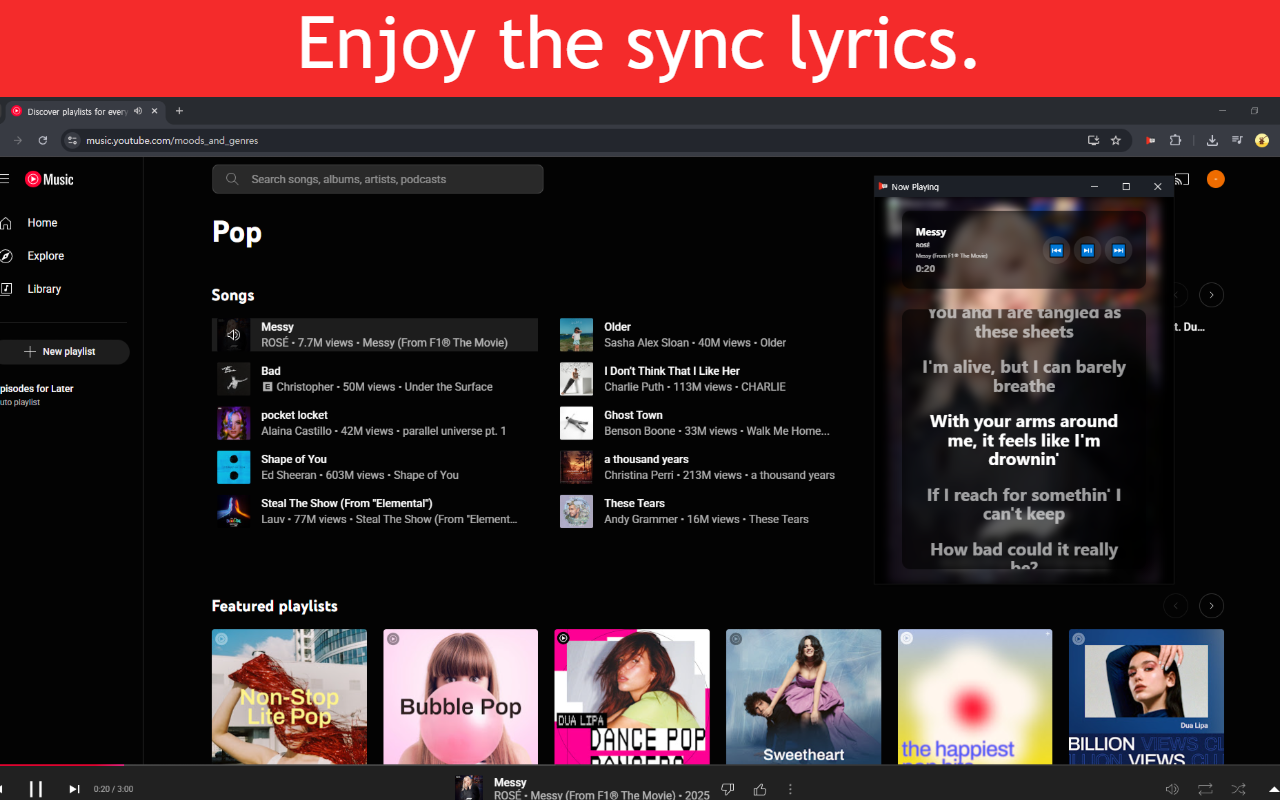Screen dimensions: 1280x800
Task: Go to previous track in Now Playing popup
Action: tap(1056, 250)
